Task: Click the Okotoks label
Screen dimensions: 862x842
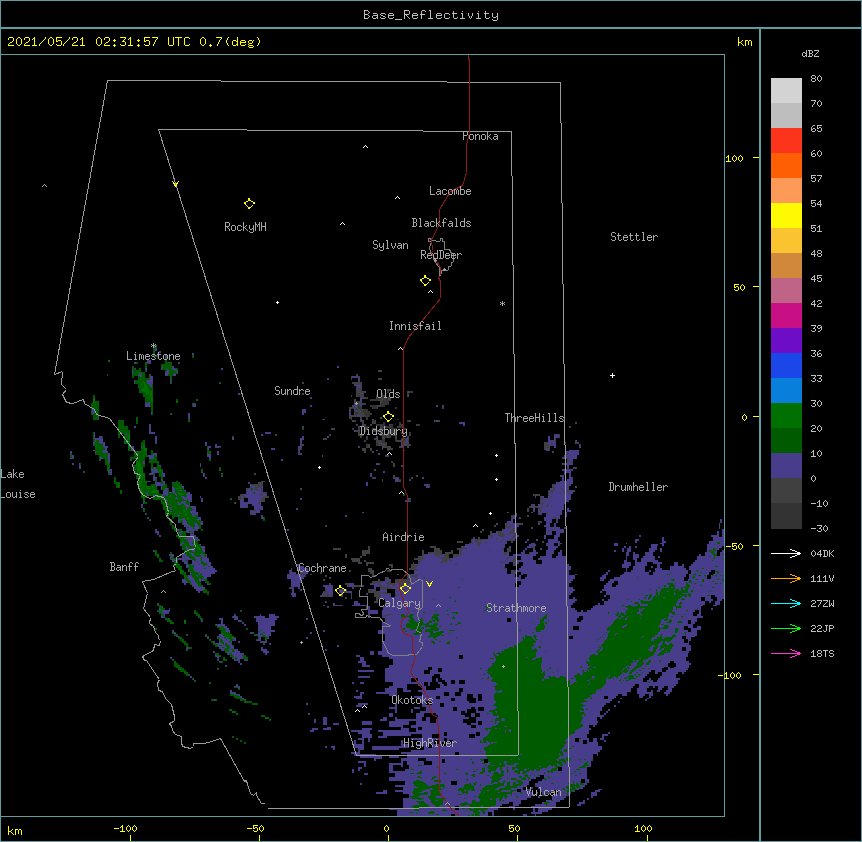Action: click(412, 700)
